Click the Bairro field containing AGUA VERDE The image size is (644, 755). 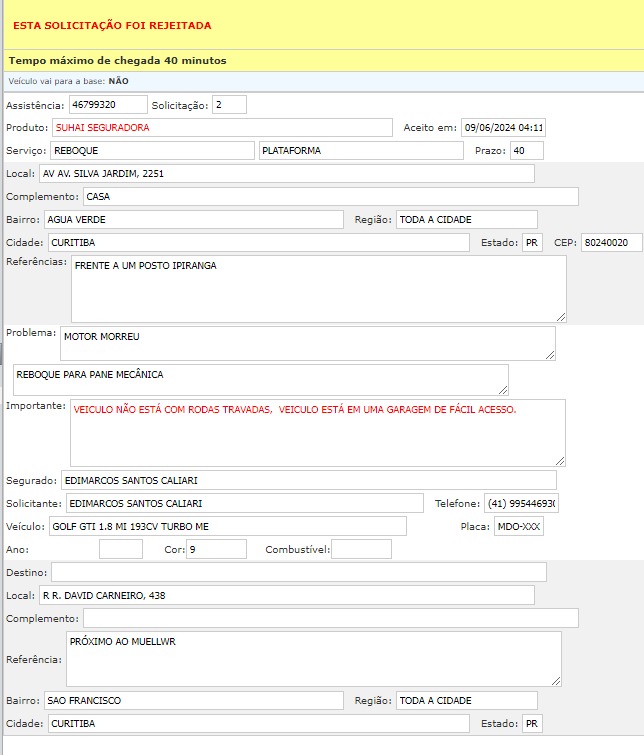point(193,219)
